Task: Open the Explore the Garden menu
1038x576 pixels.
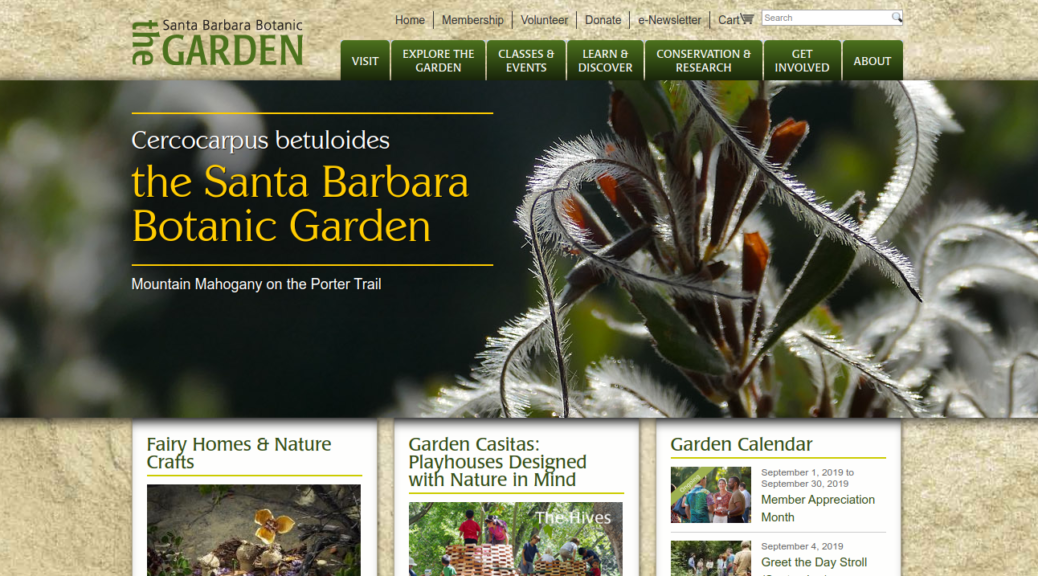Action: click(x=438, y=61)
